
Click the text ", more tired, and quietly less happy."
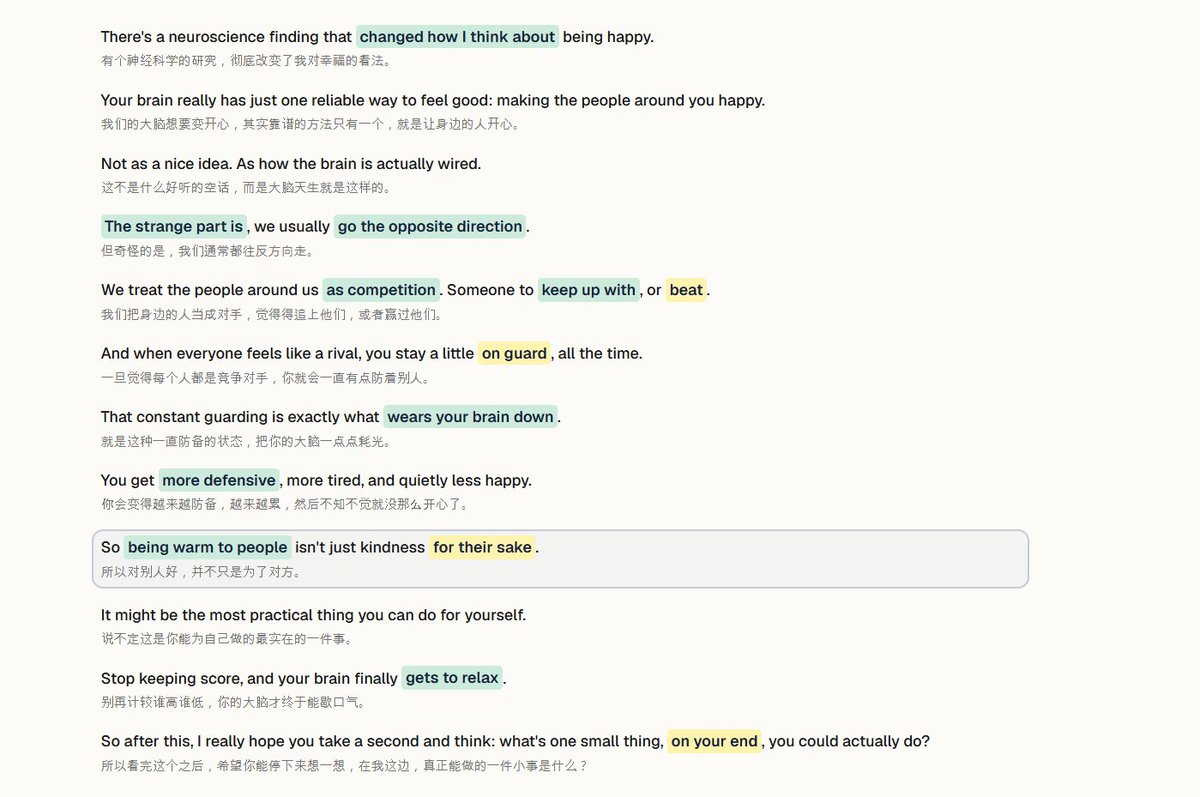point(406,481)
